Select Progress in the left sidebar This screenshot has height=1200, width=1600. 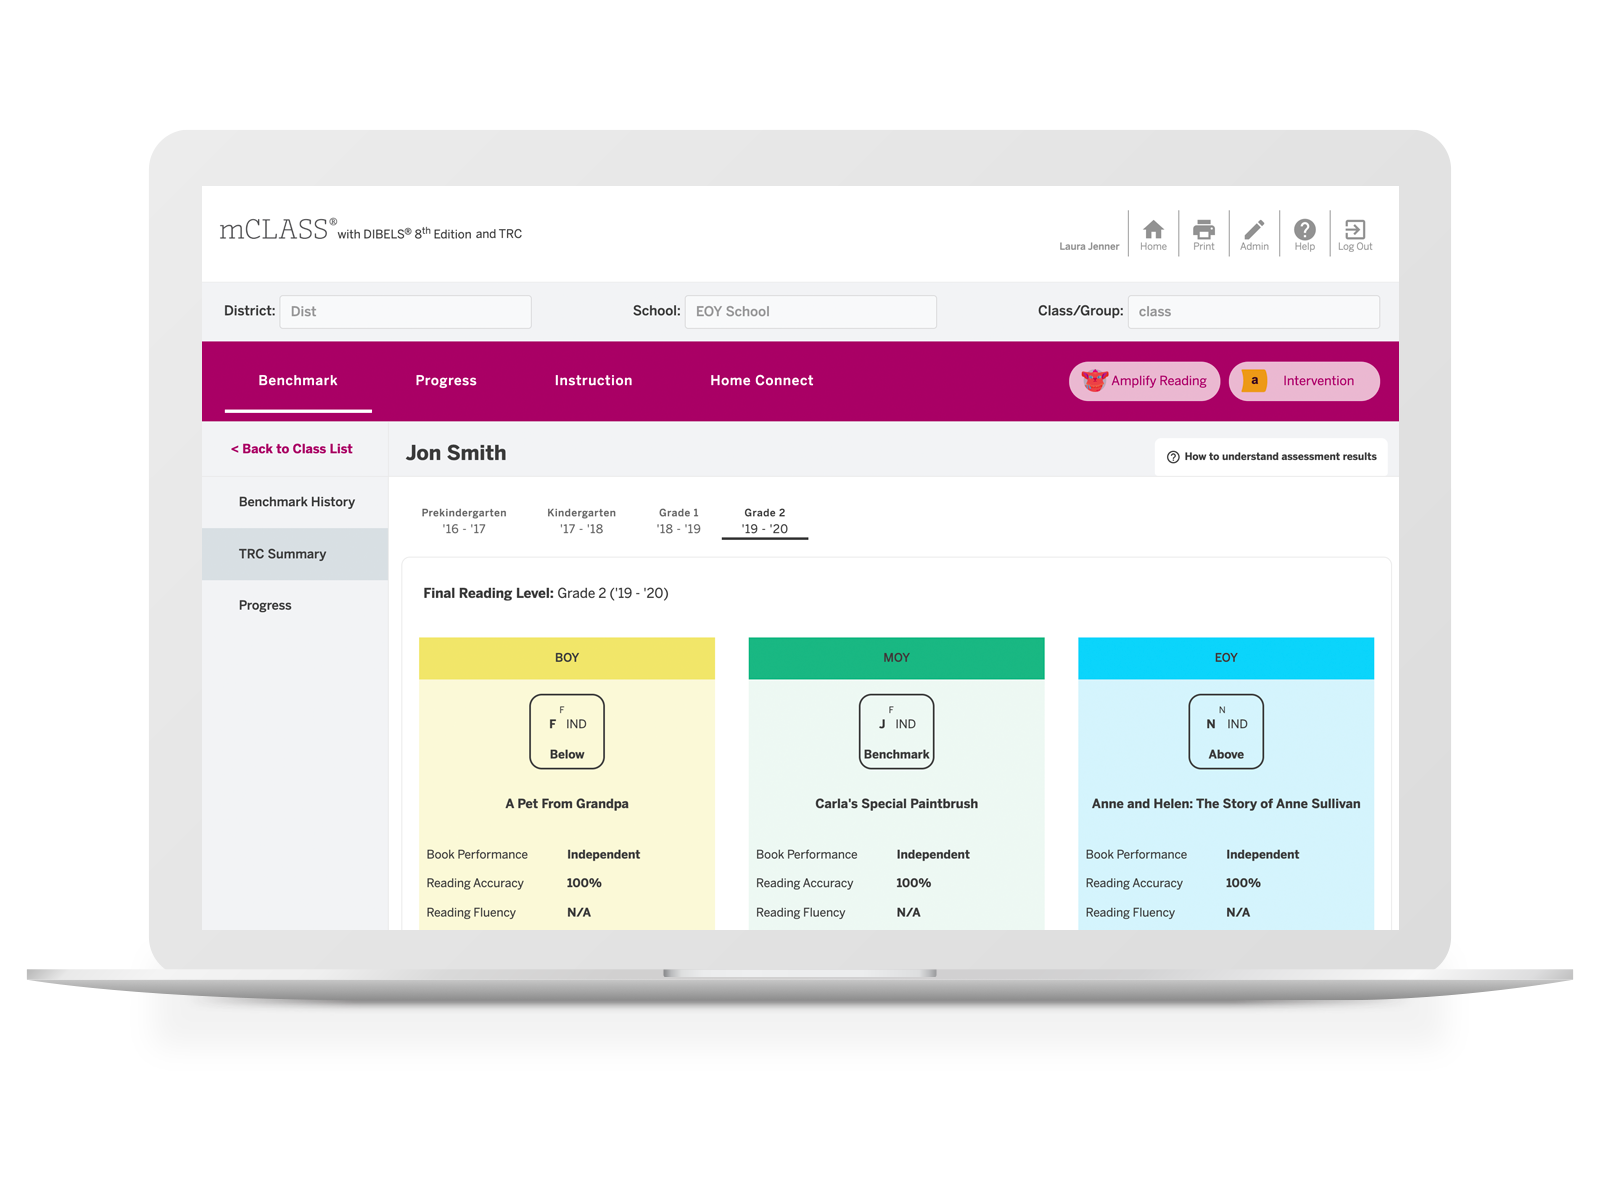pyautogui.click(x=265, y=606)
